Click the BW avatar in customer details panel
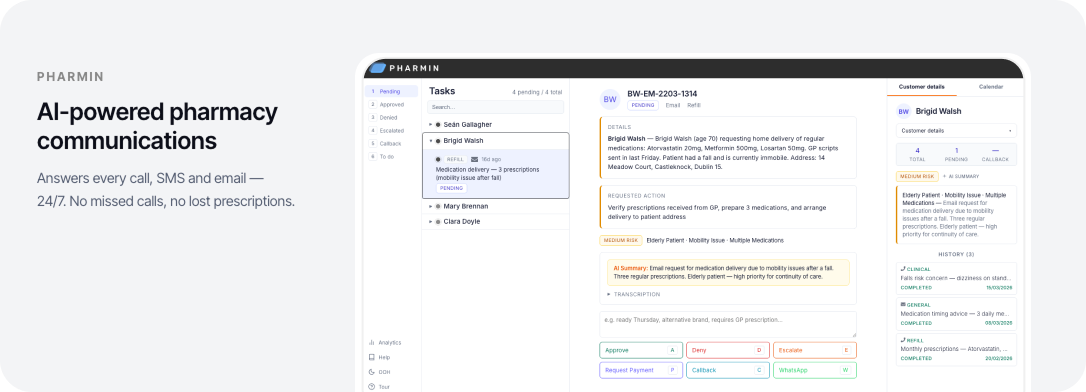1086x392 pixels. [x=903, y=111]
